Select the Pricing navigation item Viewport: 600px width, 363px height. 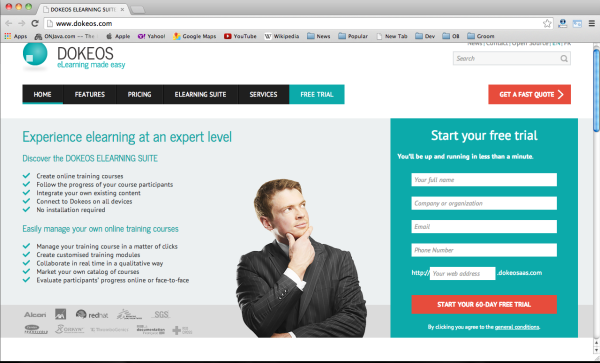[x=139, y=94]
